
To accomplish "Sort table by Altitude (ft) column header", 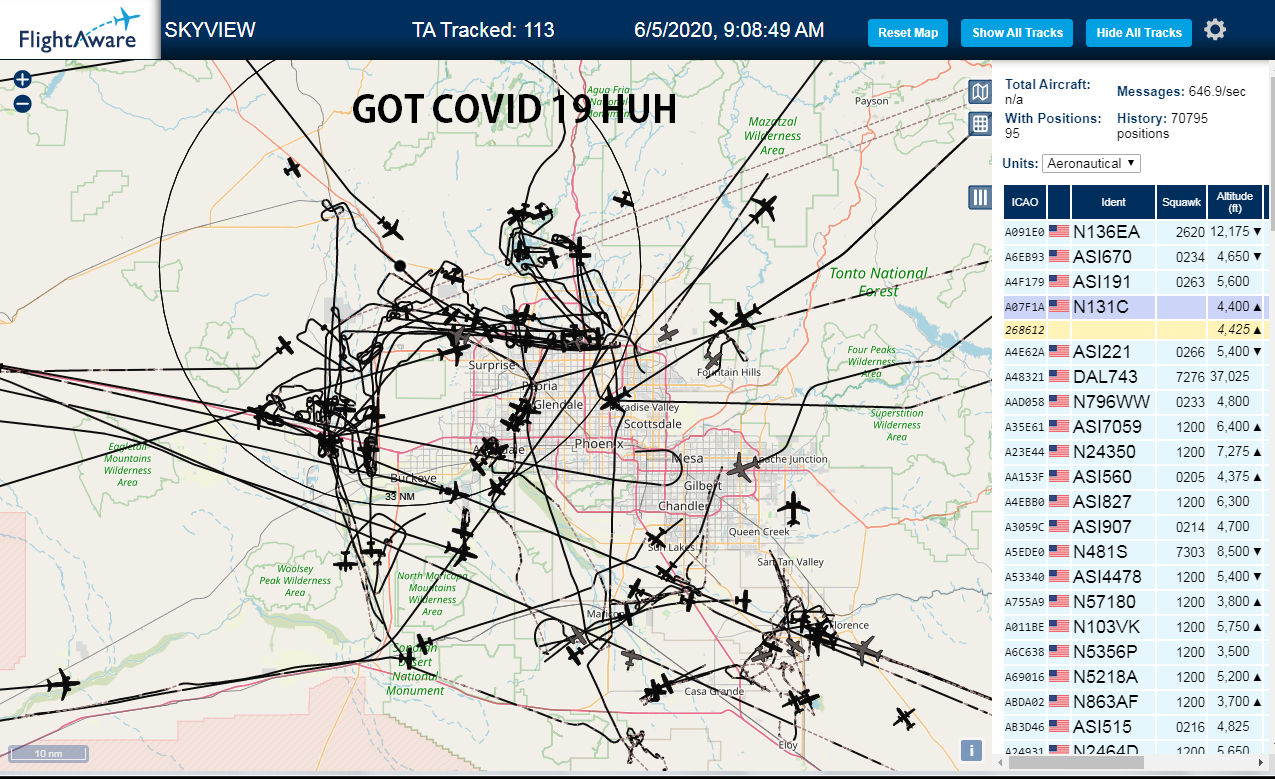I will (x=1235, y=202).
